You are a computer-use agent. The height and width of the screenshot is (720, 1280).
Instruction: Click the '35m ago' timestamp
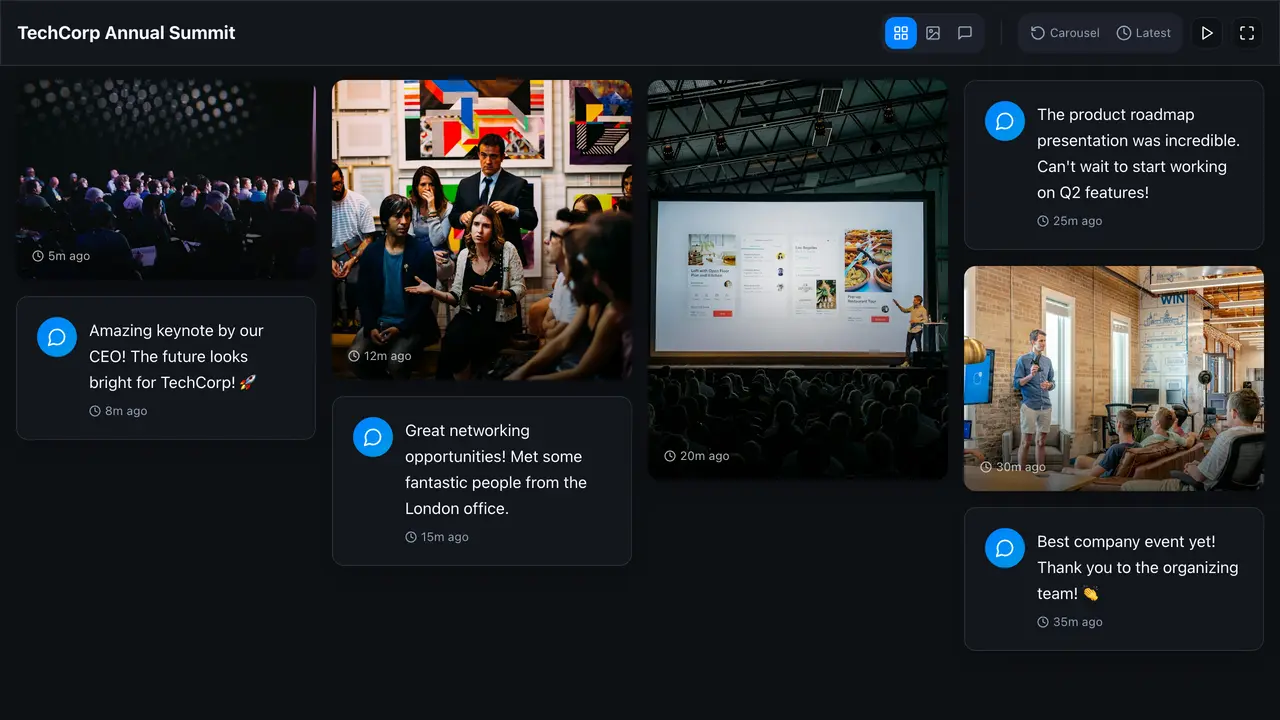pos(1070,622)
